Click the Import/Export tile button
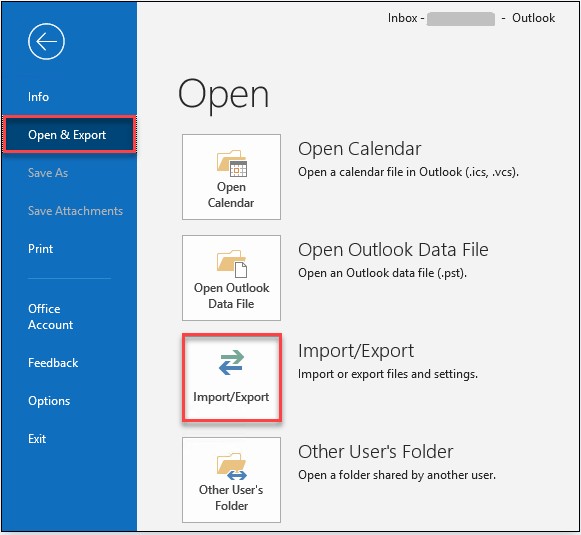Viewport: 581px width, 535px height. coord(232,378)
